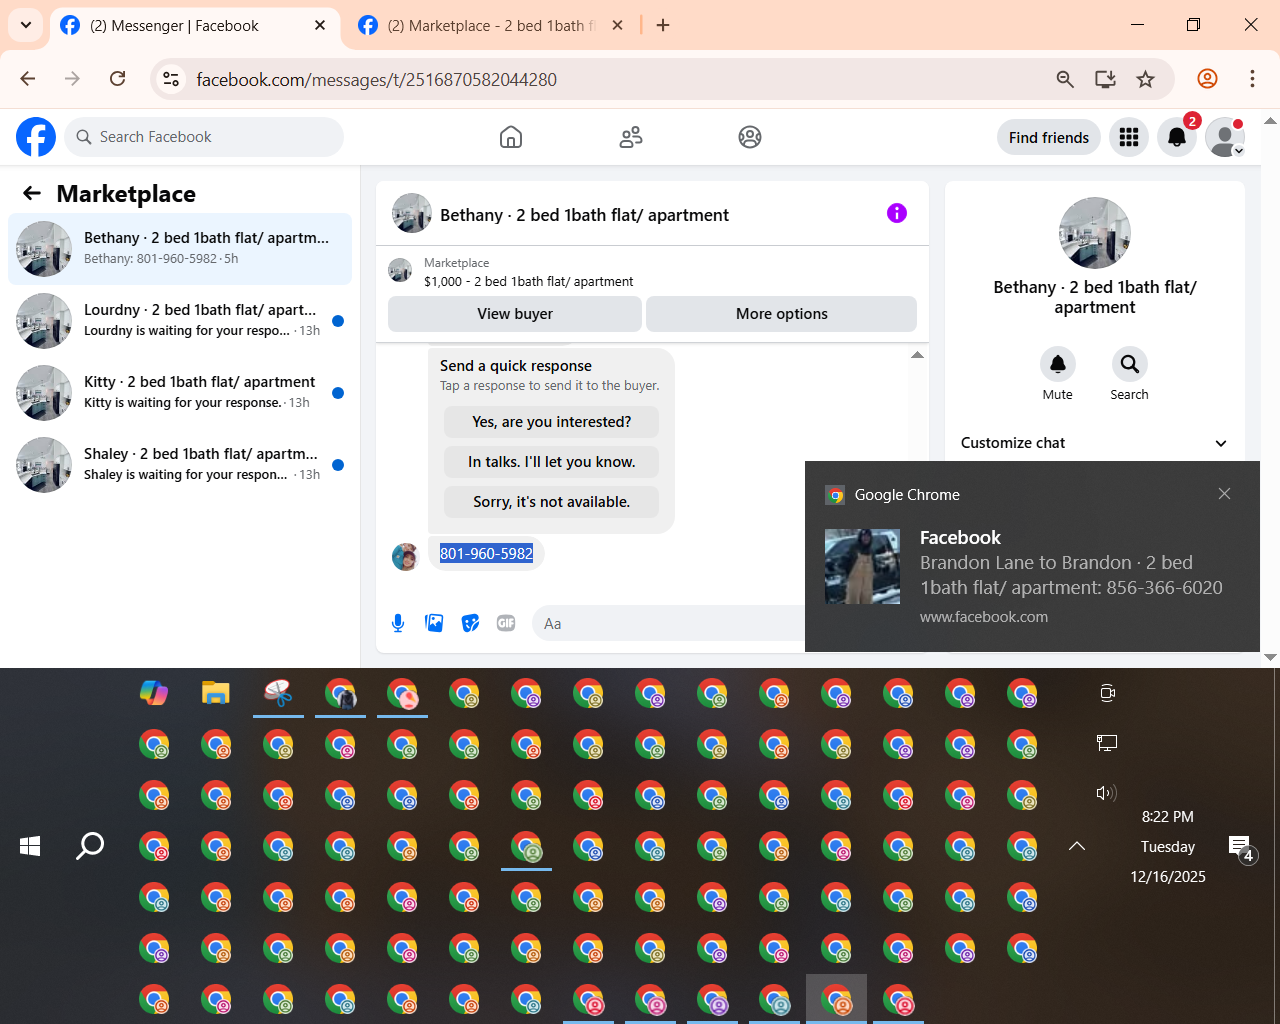Open Windows taskbar search
Image resolution: width=1280 pixels, height=1024 pixels.
90,846
